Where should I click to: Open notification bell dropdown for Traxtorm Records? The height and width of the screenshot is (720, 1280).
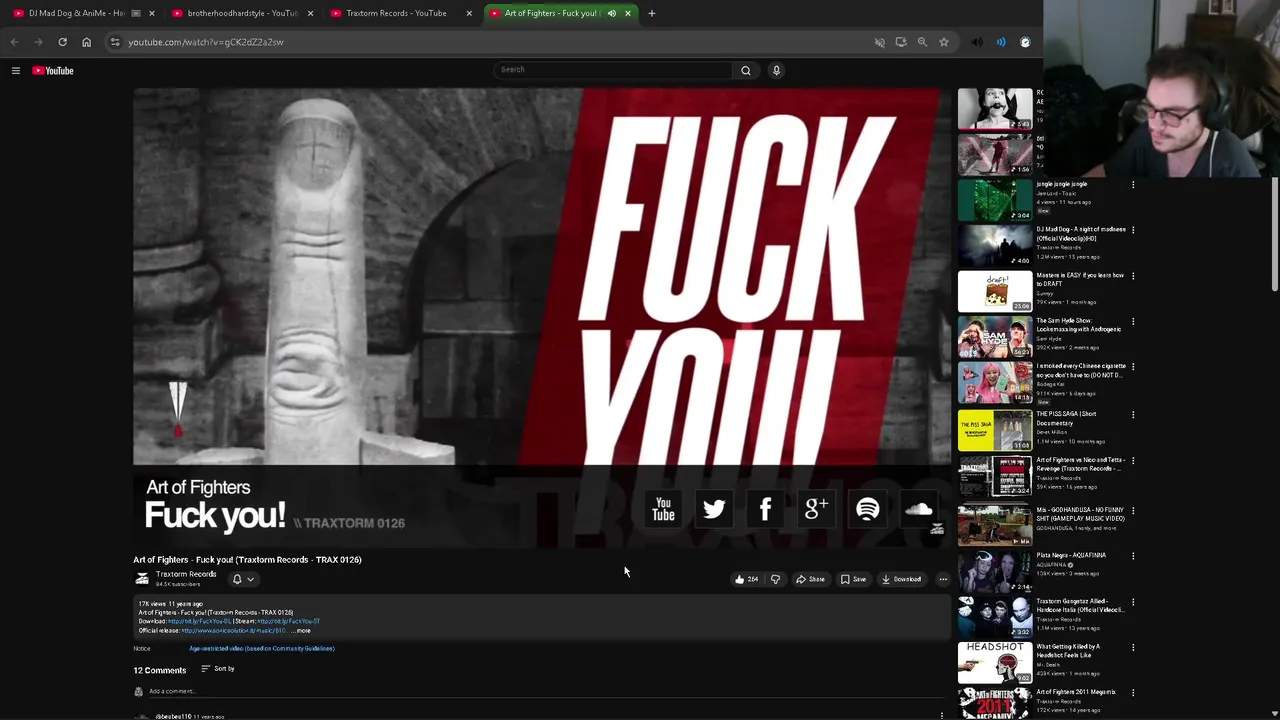click(243, 579)
